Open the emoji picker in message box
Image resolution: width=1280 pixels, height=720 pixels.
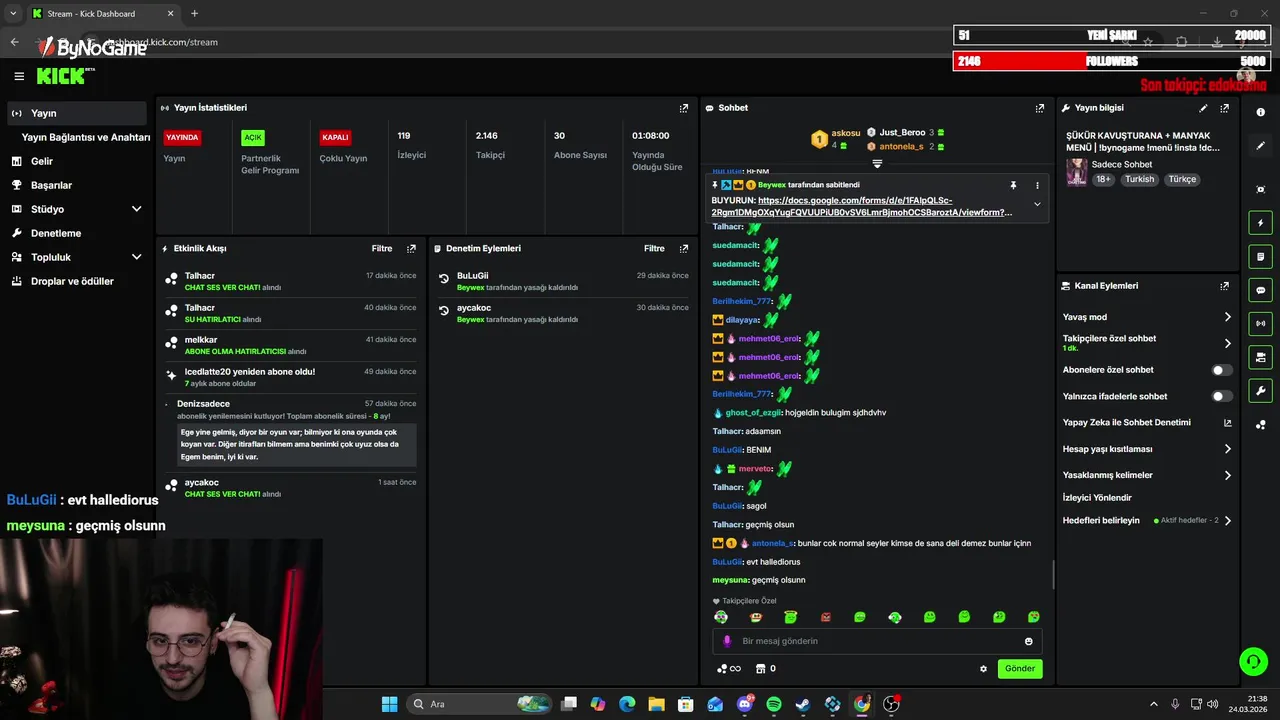tap(1028, 641)
